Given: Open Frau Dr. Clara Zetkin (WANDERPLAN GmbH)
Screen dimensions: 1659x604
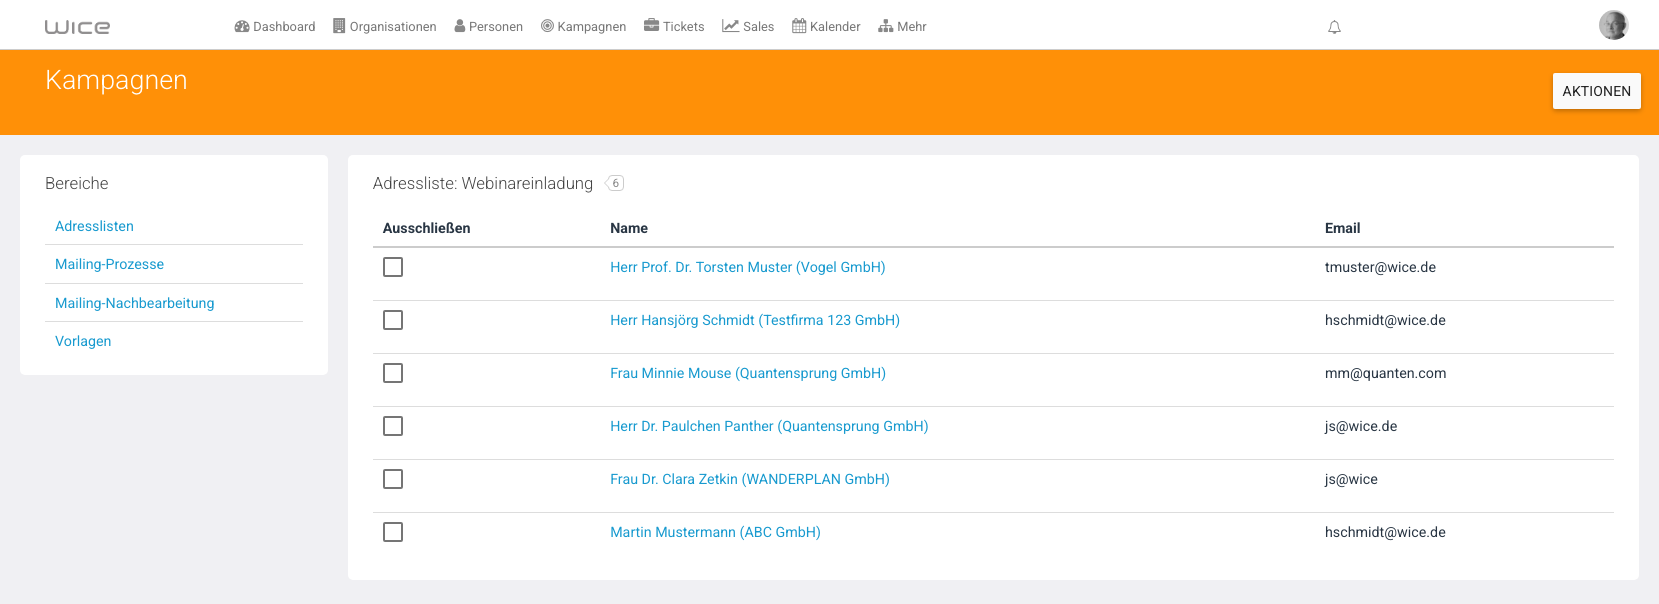Looking at the screenshot, I should click(750, 479).
